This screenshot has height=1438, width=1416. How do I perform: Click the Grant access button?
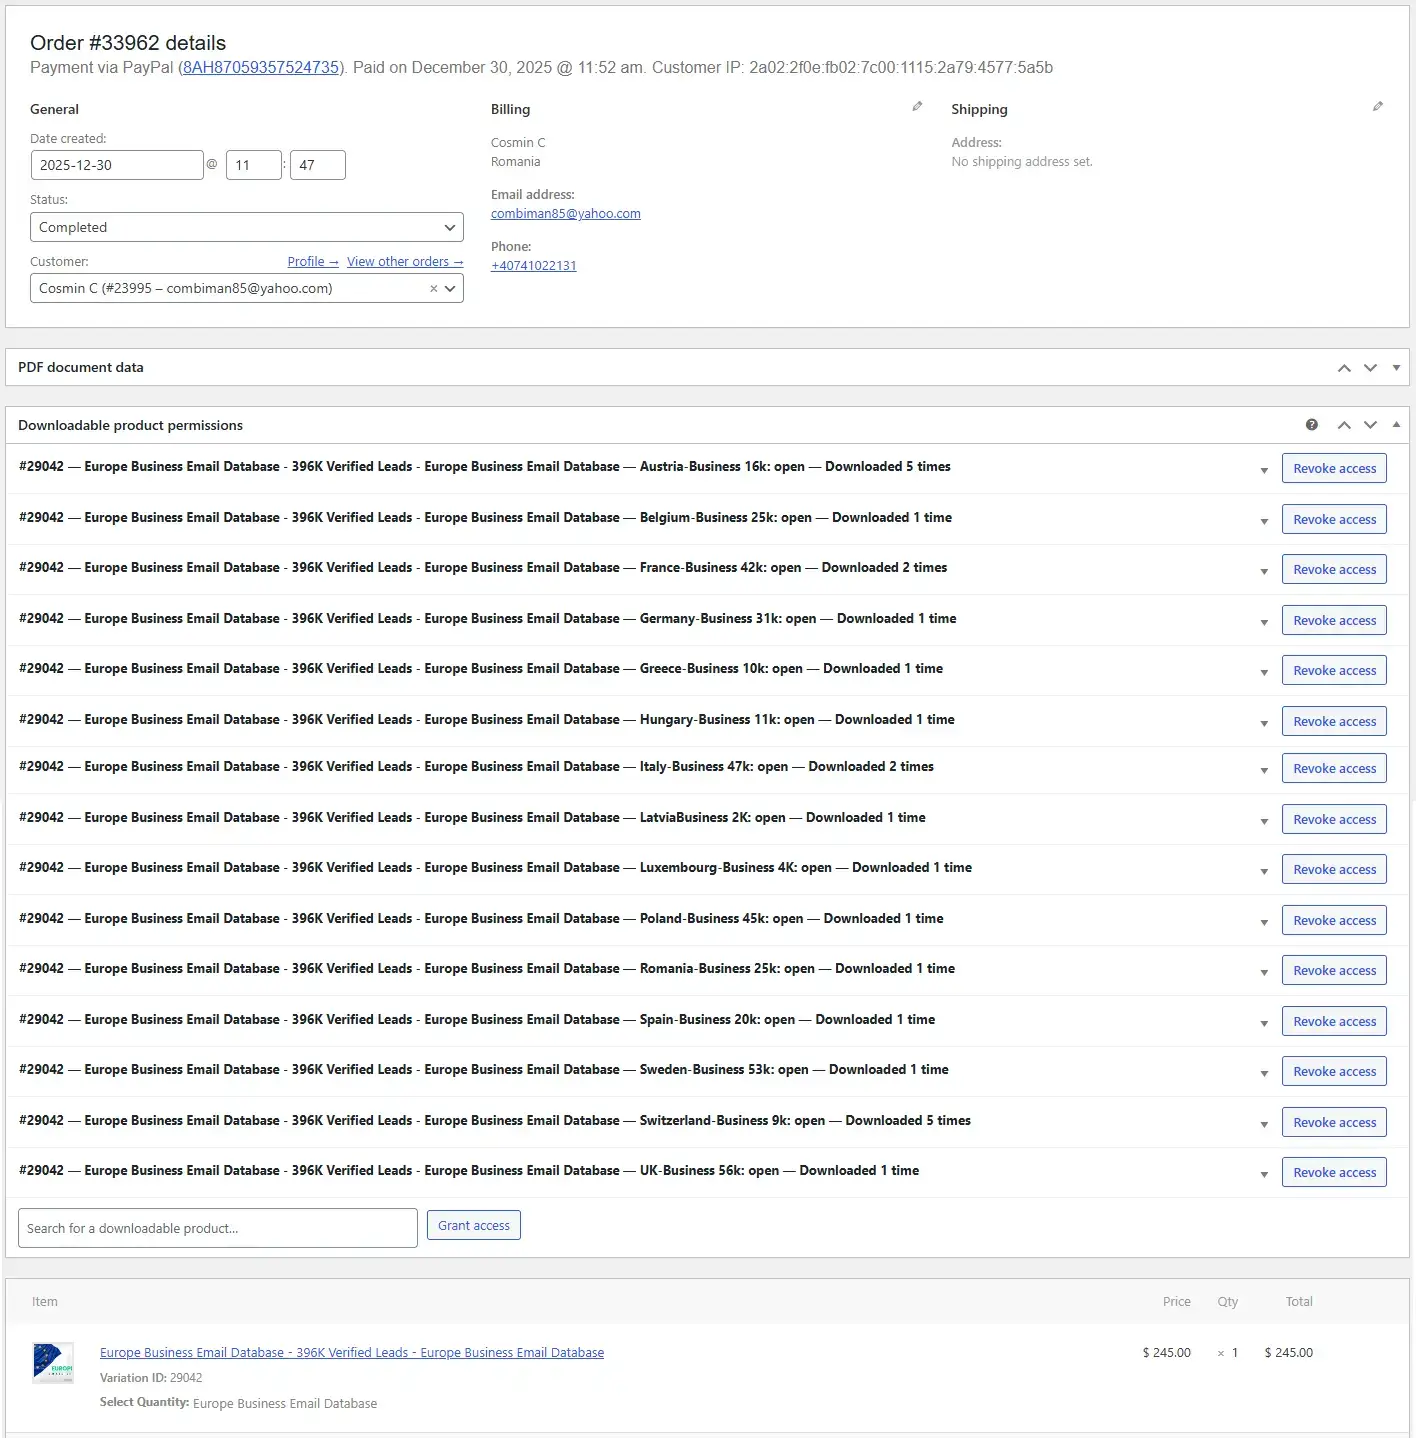[473, 1225]
